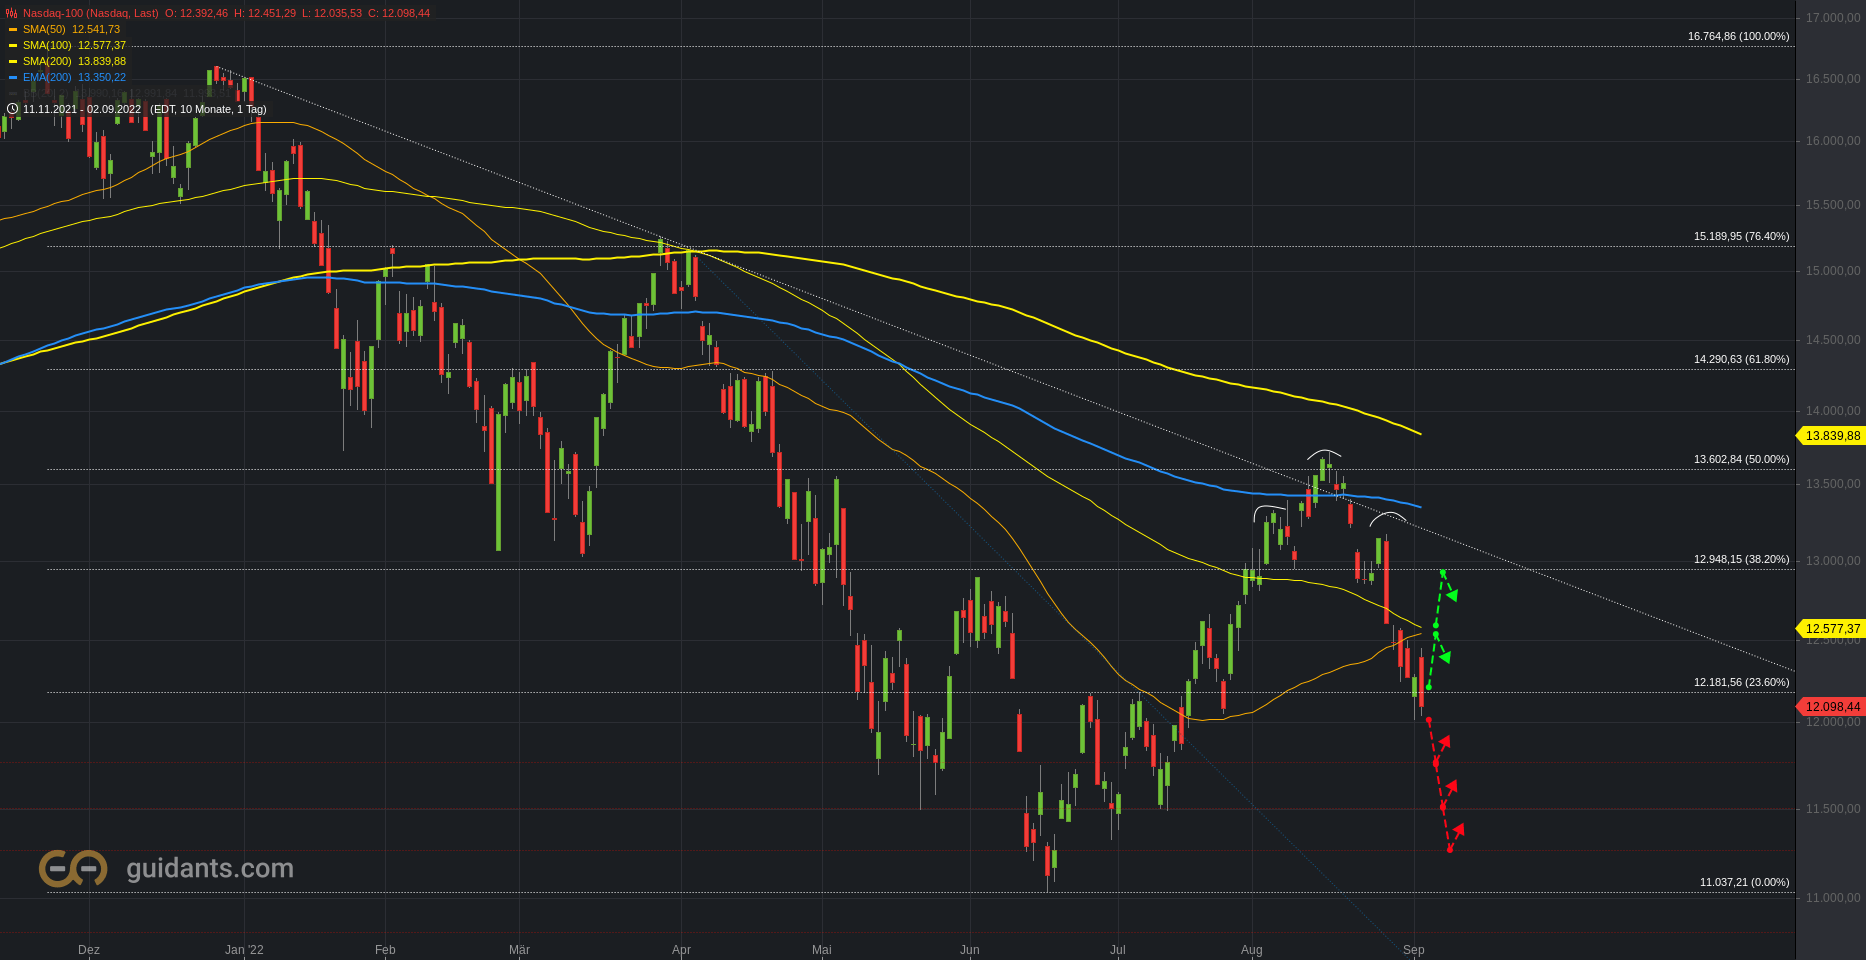Click the Aug label on the time axis
This screenshot has width=1866, height=960.
click(1251, 950)
